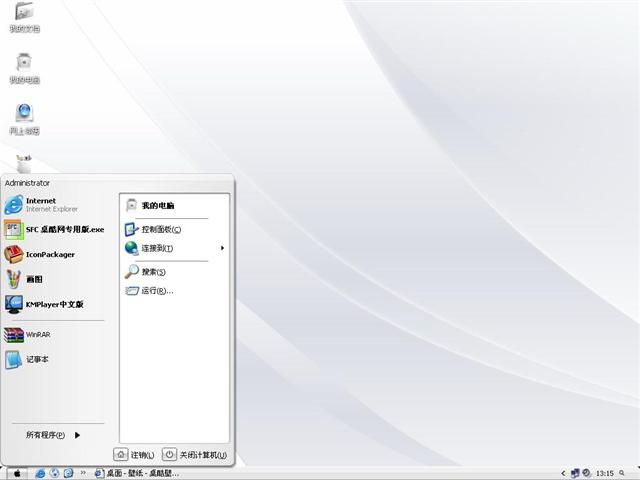Open the network computers tray icon

[575, 473]
